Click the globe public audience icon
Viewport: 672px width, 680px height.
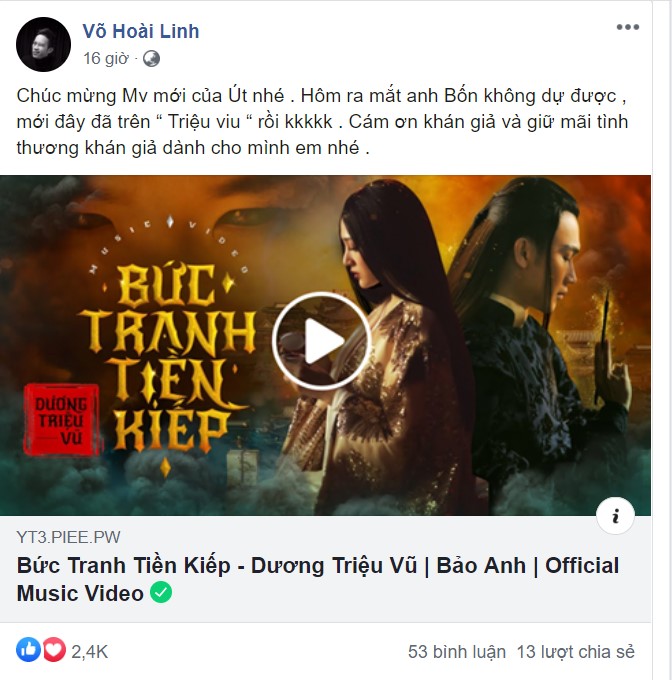(x=151, y=59)
